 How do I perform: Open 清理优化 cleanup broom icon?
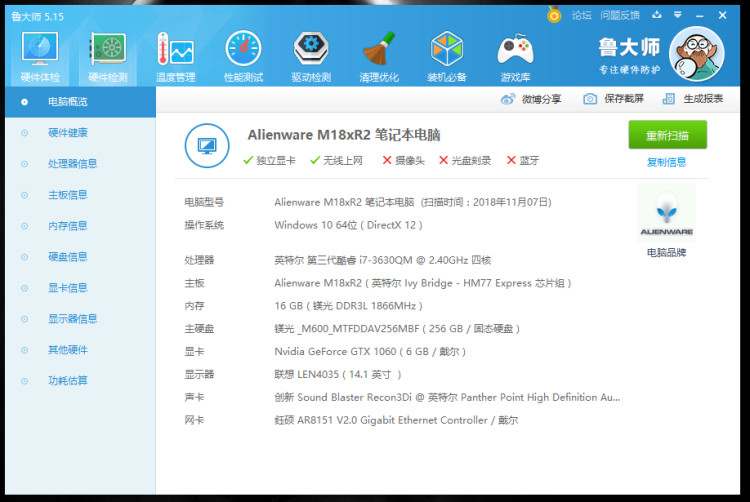pyautogui.click(x=379, y=56)
